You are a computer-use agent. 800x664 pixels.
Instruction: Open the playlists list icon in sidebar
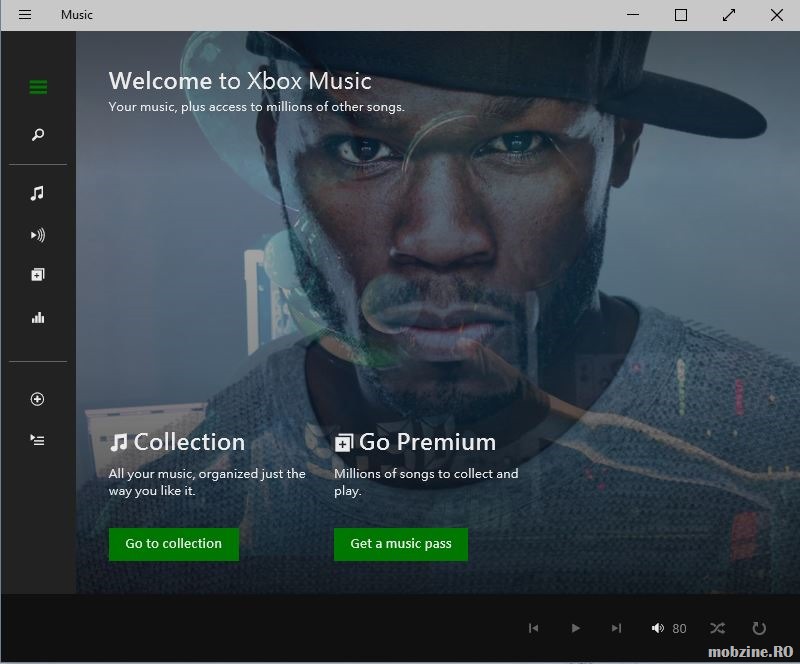38,440
